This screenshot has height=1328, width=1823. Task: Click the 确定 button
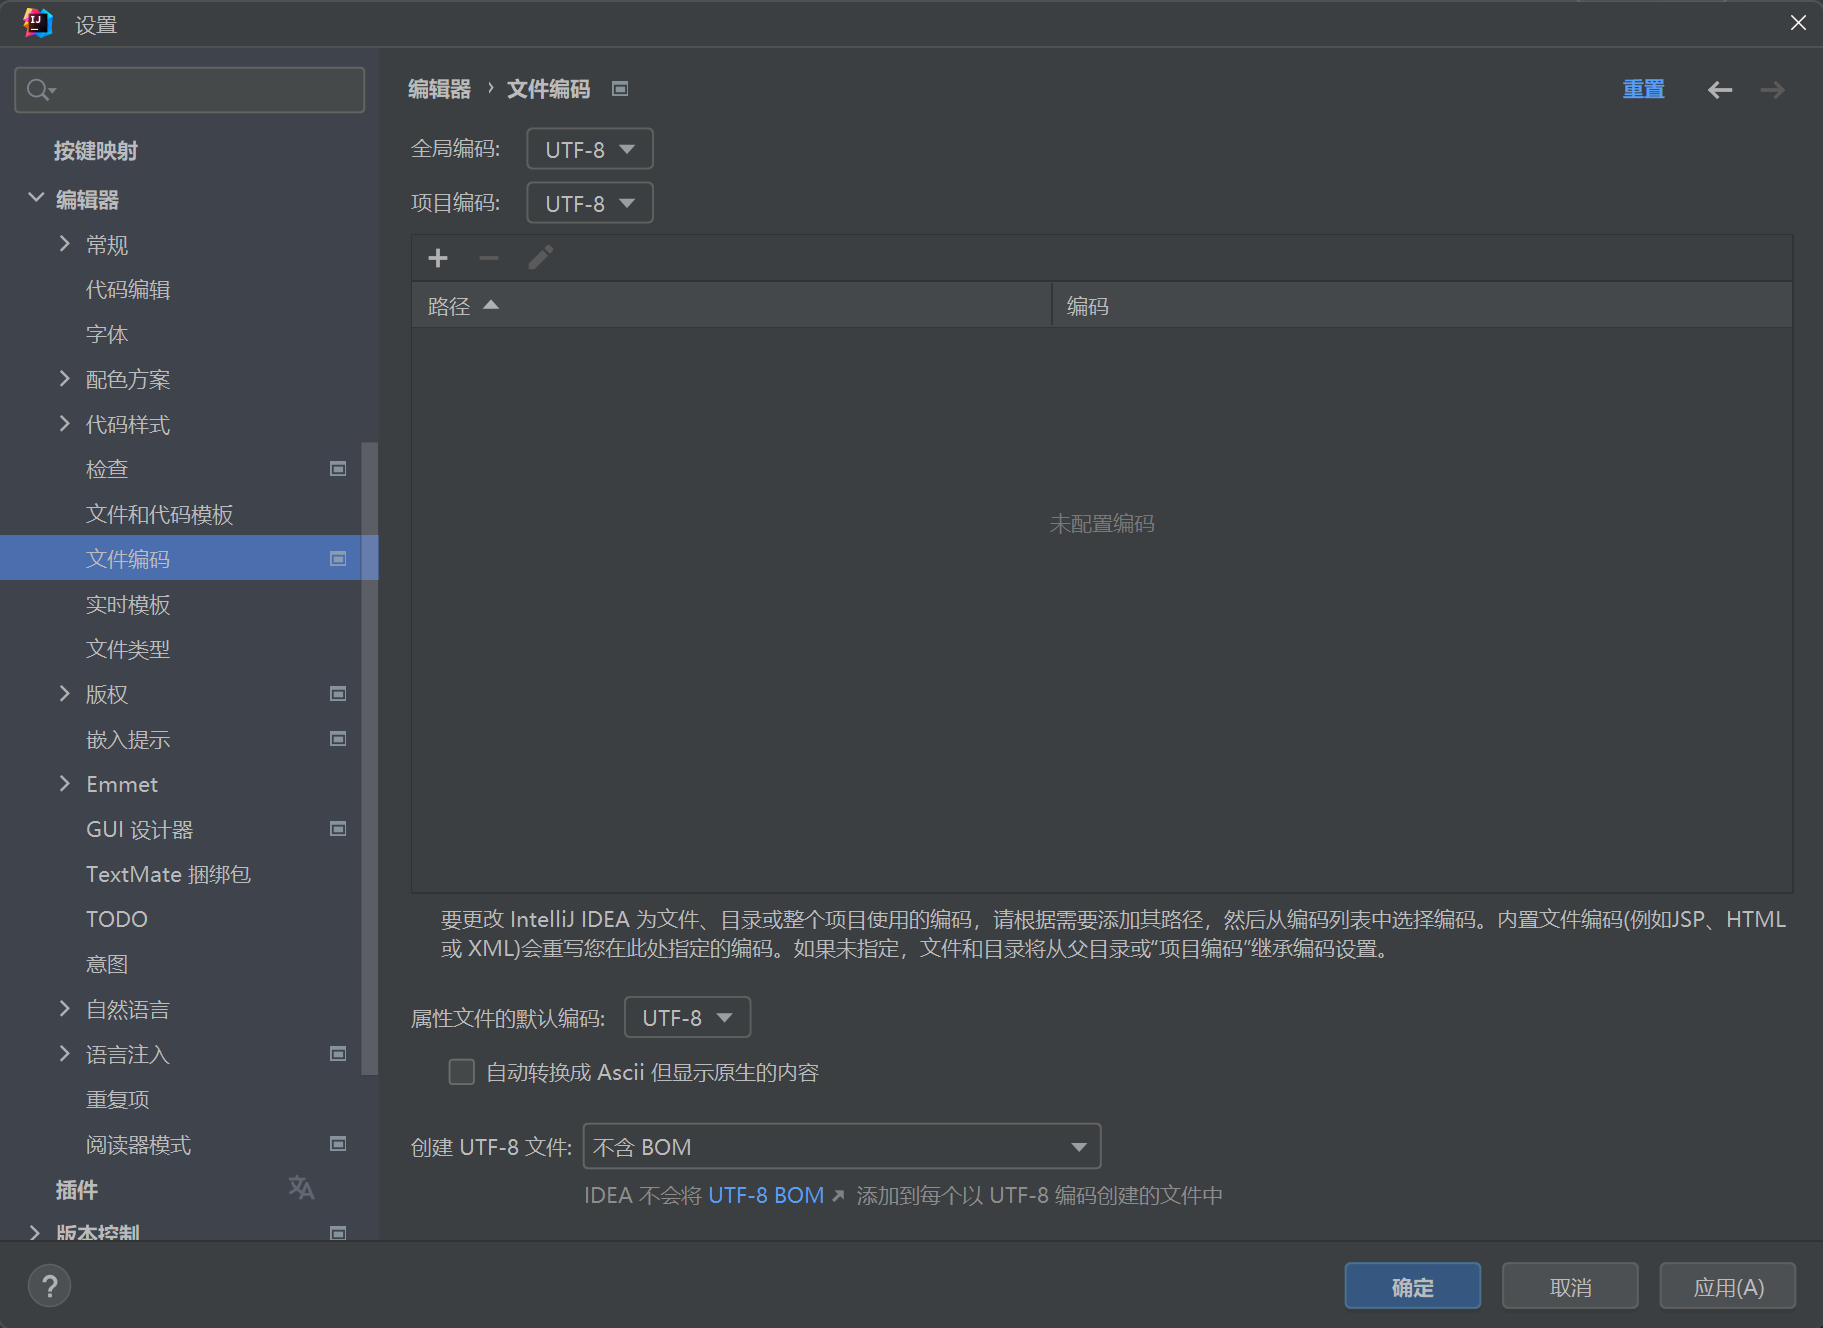(x=1412, y=1287)
